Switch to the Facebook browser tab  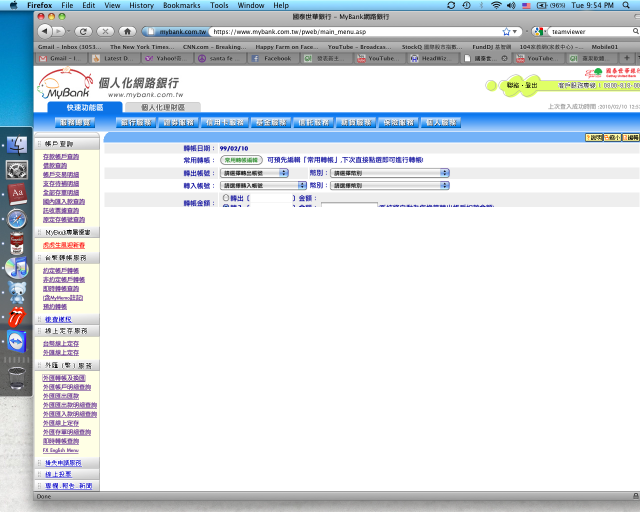[273, 58]
